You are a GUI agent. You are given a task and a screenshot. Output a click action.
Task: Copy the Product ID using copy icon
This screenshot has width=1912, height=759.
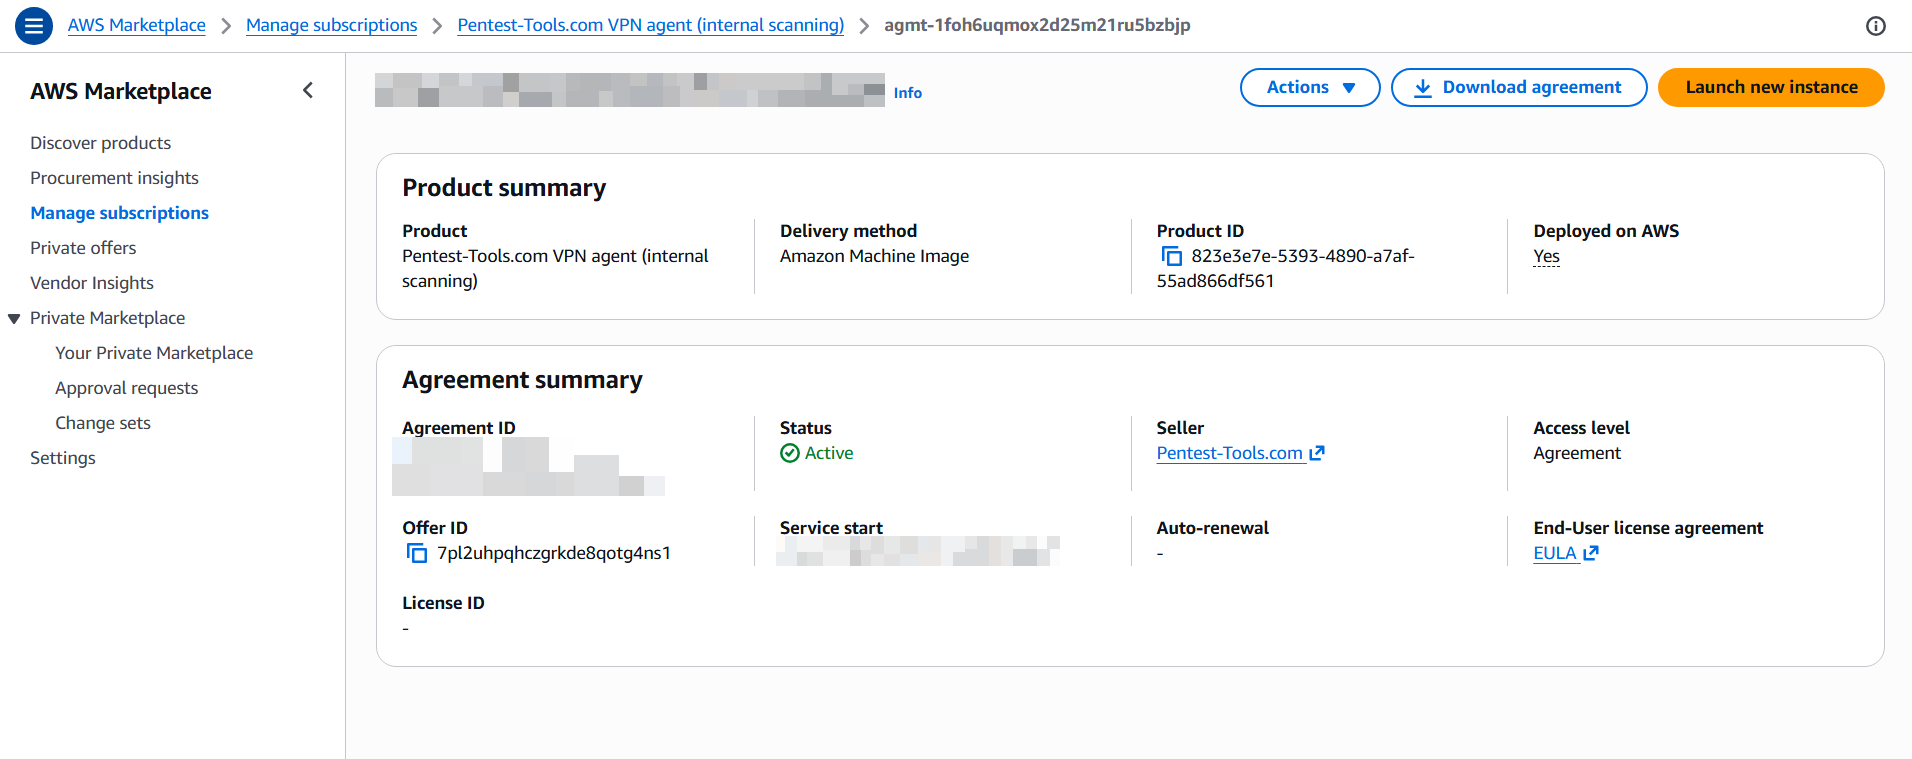pos(1171,257)
